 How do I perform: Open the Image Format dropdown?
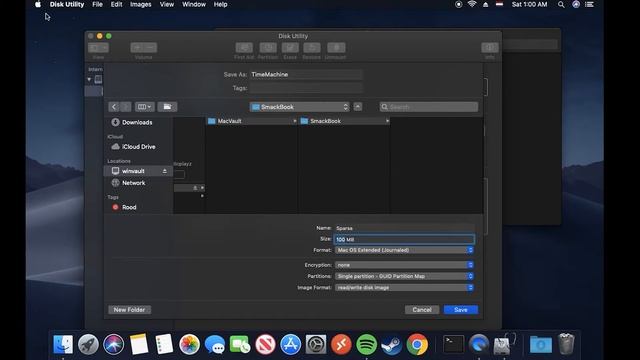(x=404, y=288)
